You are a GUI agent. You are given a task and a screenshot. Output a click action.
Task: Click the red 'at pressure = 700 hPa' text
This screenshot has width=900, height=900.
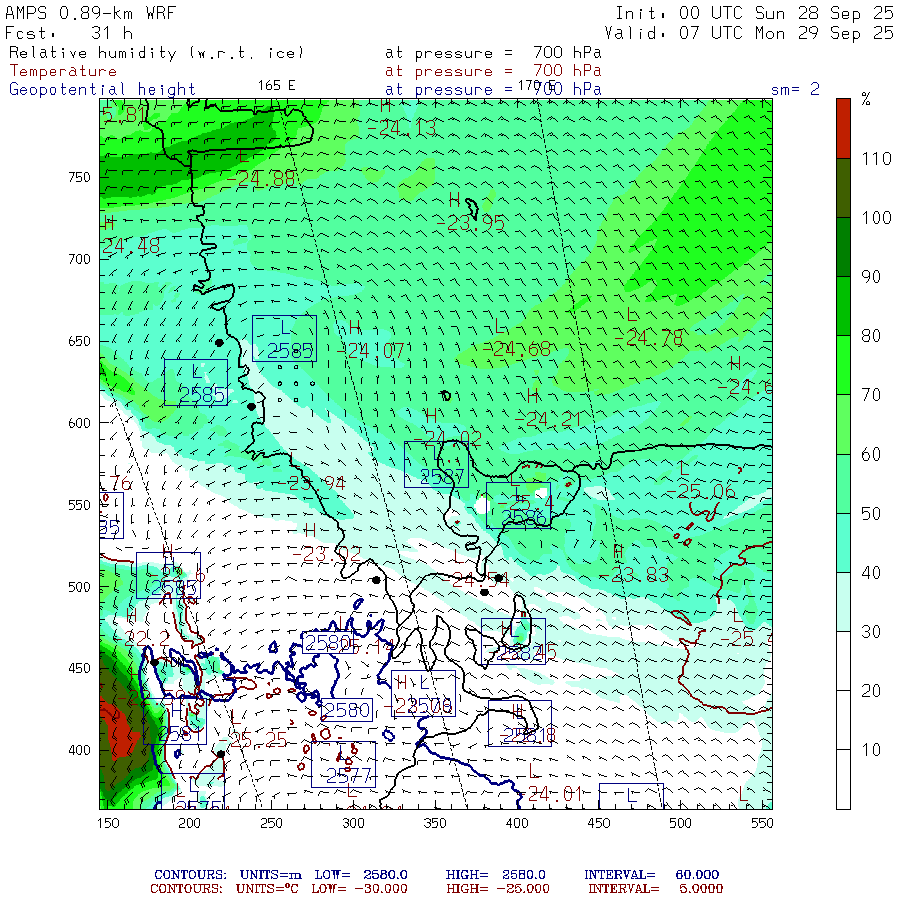(x=493, y=71)
